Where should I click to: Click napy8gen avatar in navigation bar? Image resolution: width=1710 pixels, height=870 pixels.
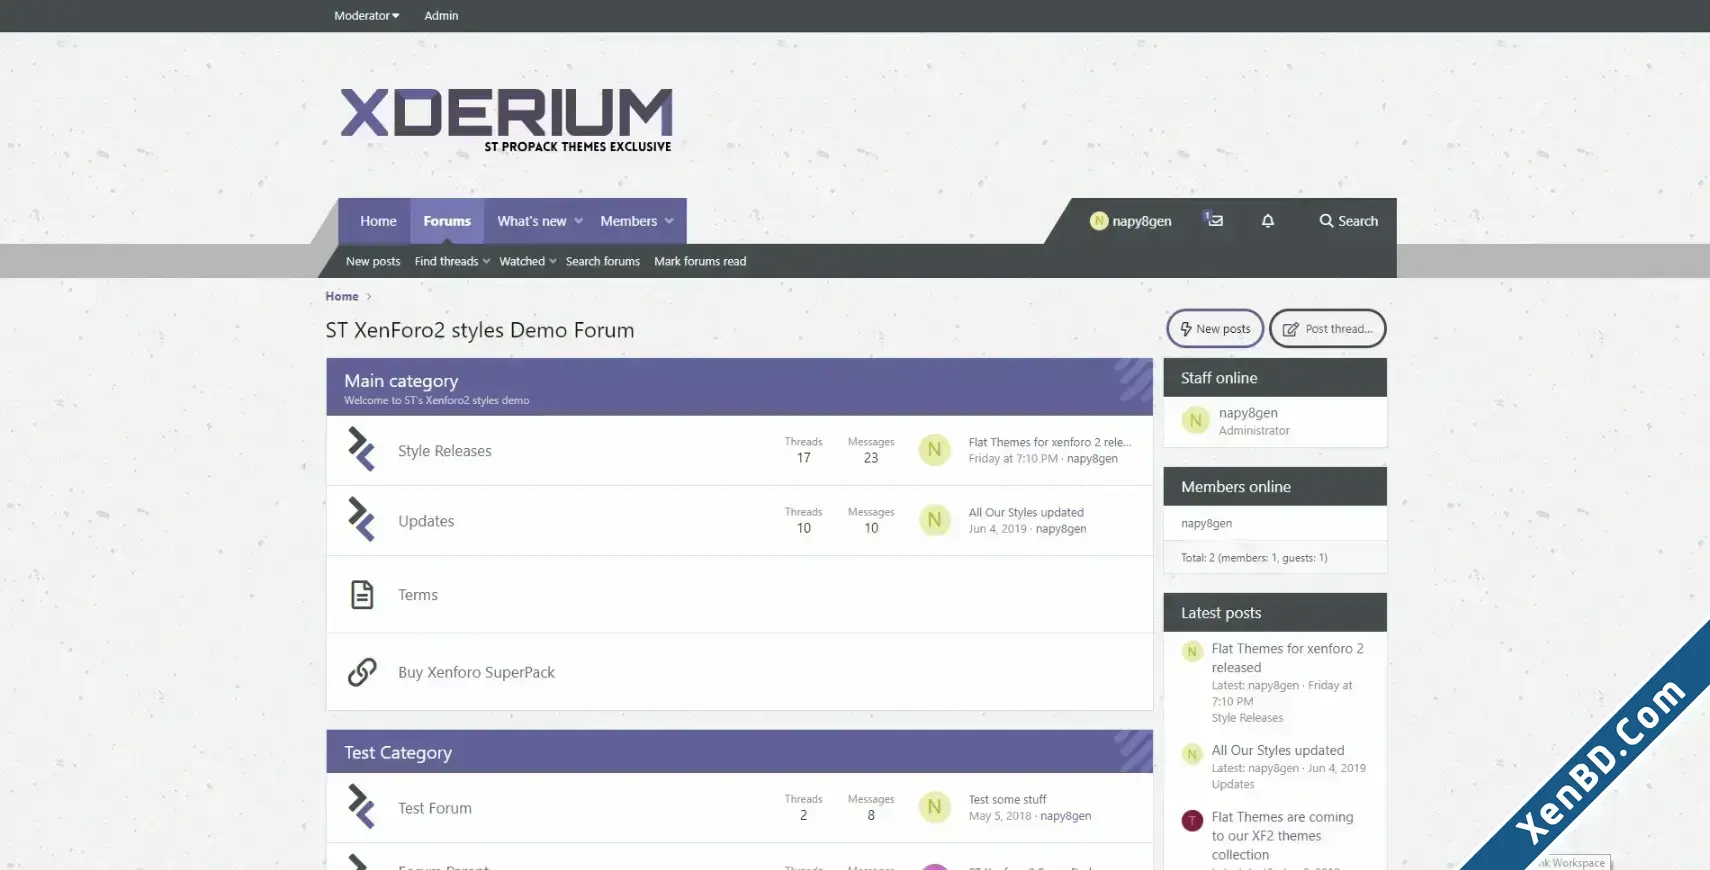tap(1099, 221)
